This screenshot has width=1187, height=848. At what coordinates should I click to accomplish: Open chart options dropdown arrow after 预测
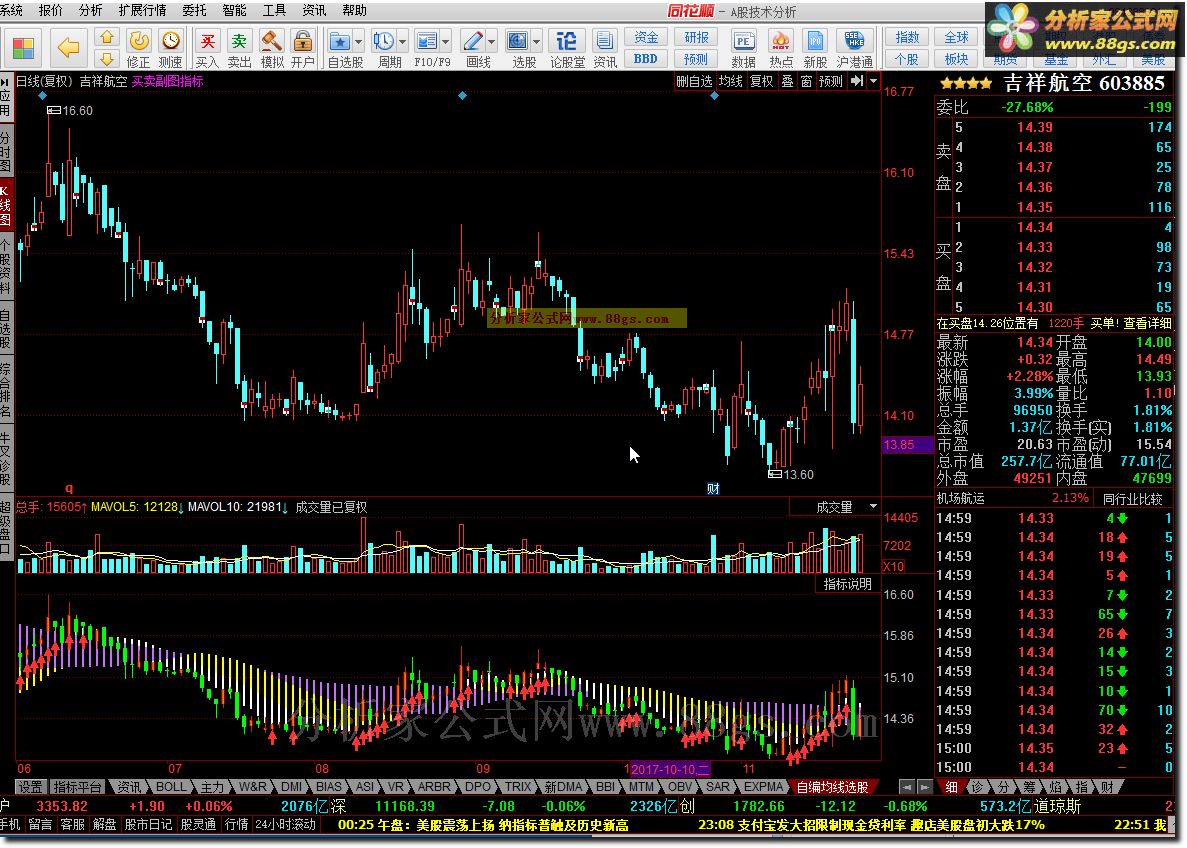pyautogui.click(x=873, y=81)
